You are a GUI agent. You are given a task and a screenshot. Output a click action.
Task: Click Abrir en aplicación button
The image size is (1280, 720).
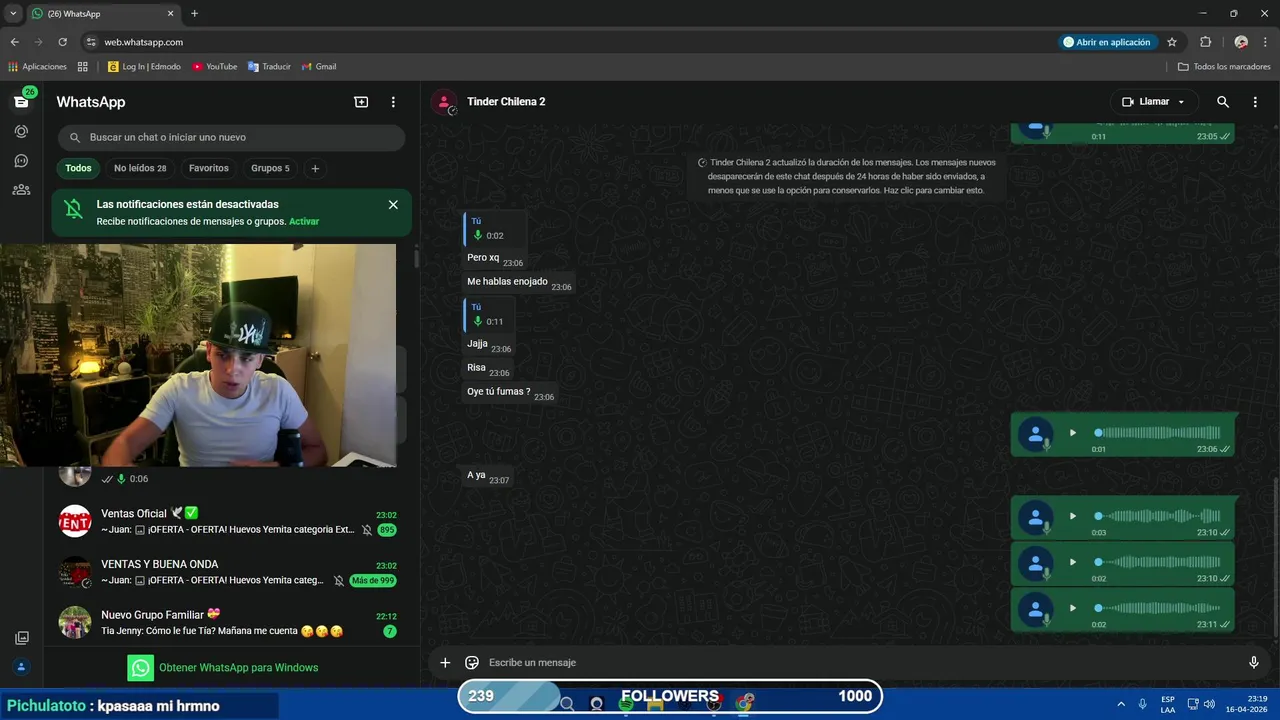(1107, 42)
